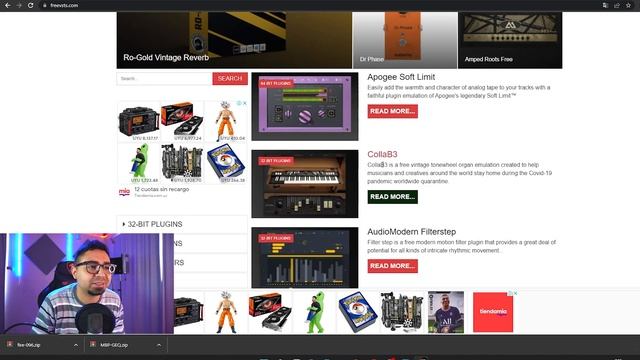Click the '12 cuotas sin recargo' ad text
Image resolution: width=640 pixels, height=360 pixels.
click(x=162, y=189)
